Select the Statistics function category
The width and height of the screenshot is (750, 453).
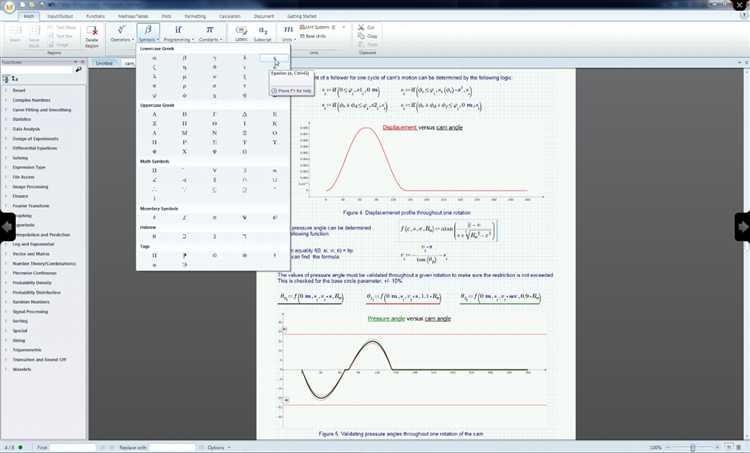pos(22,119)
